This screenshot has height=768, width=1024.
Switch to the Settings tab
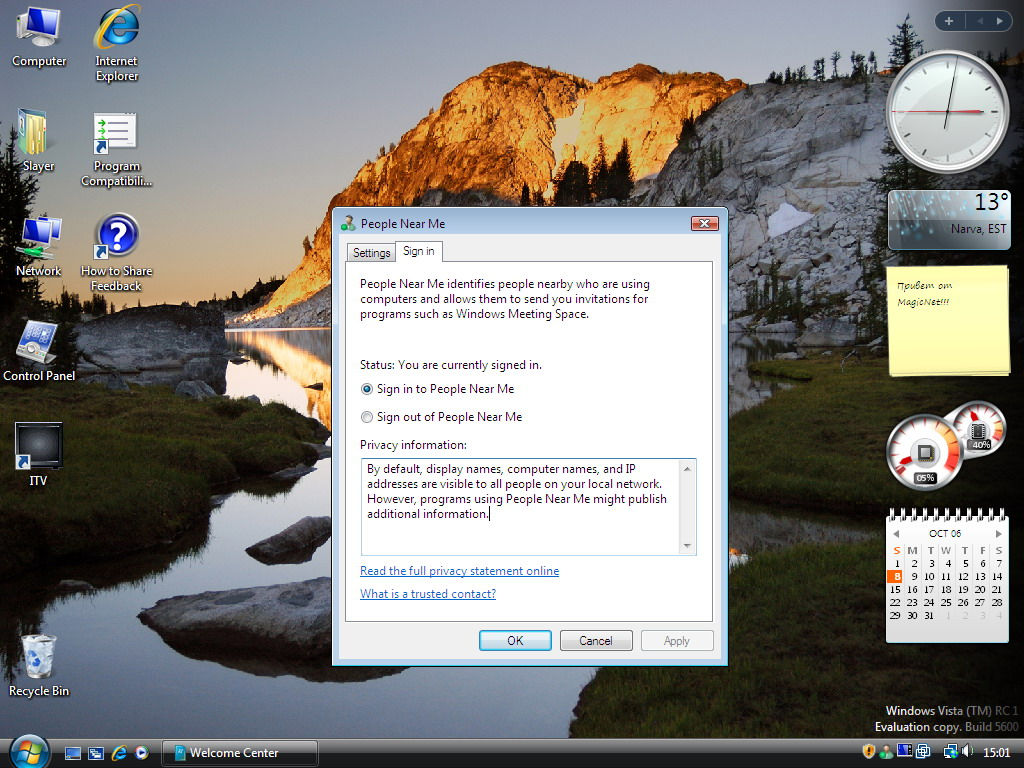coord(371,253)
